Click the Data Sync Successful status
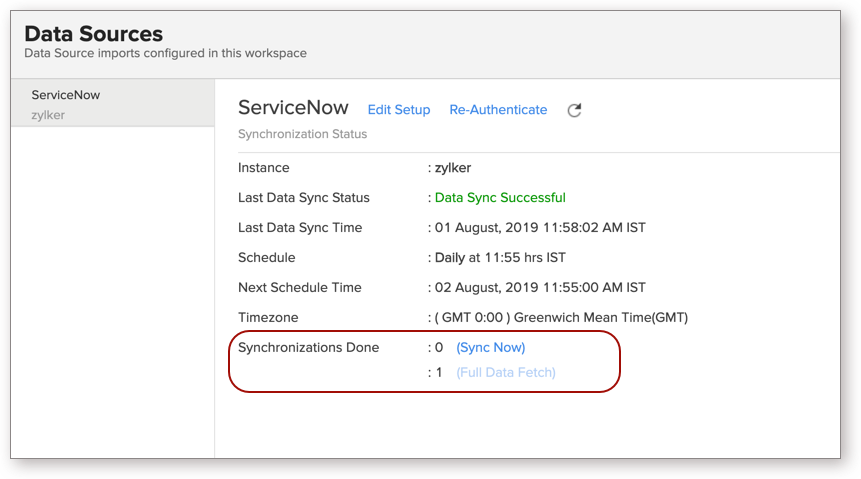 coord(500,198)
